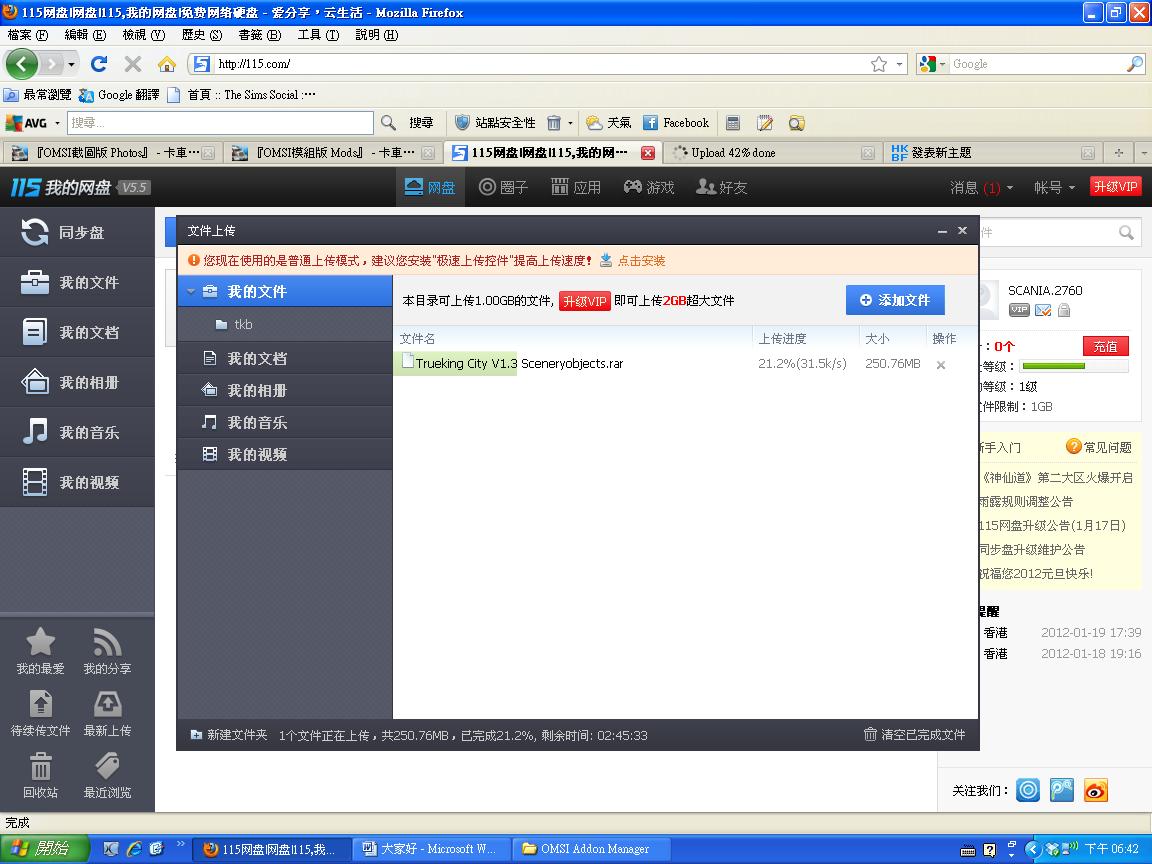This screenshot has height=864, width=1152.
Task: Click the stop loading X icon
Action: (x=133, y=64)
